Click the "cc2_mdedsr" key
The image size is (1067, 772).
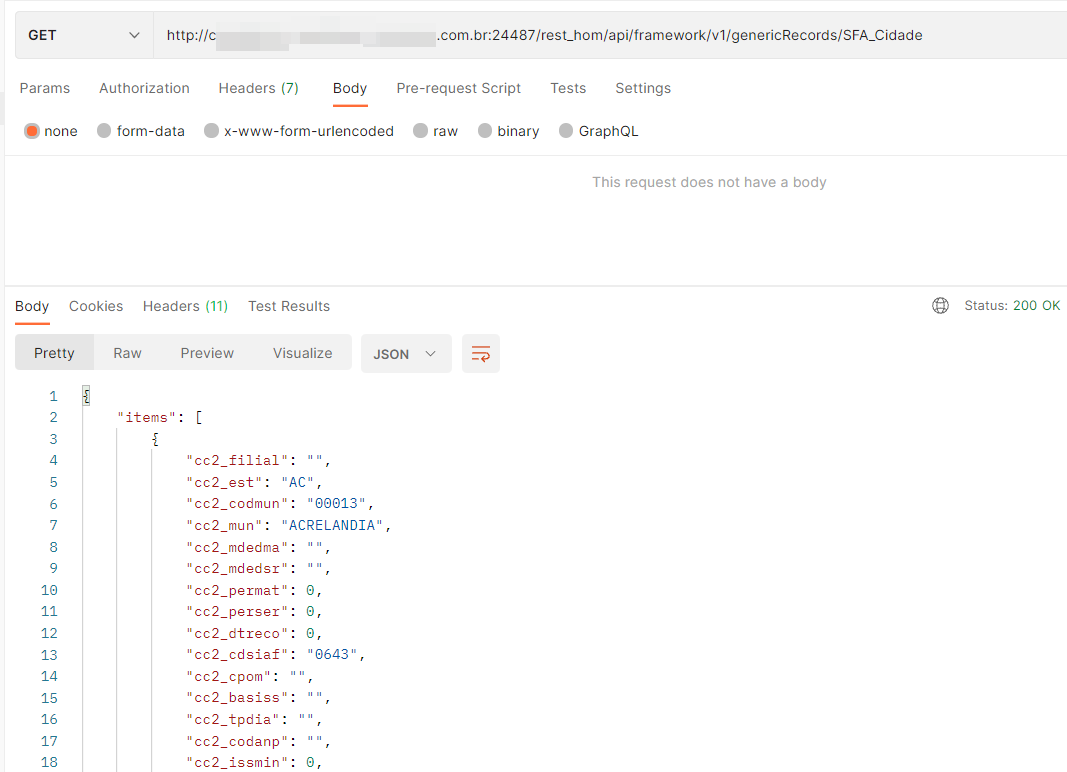click(x=237, y=568)
